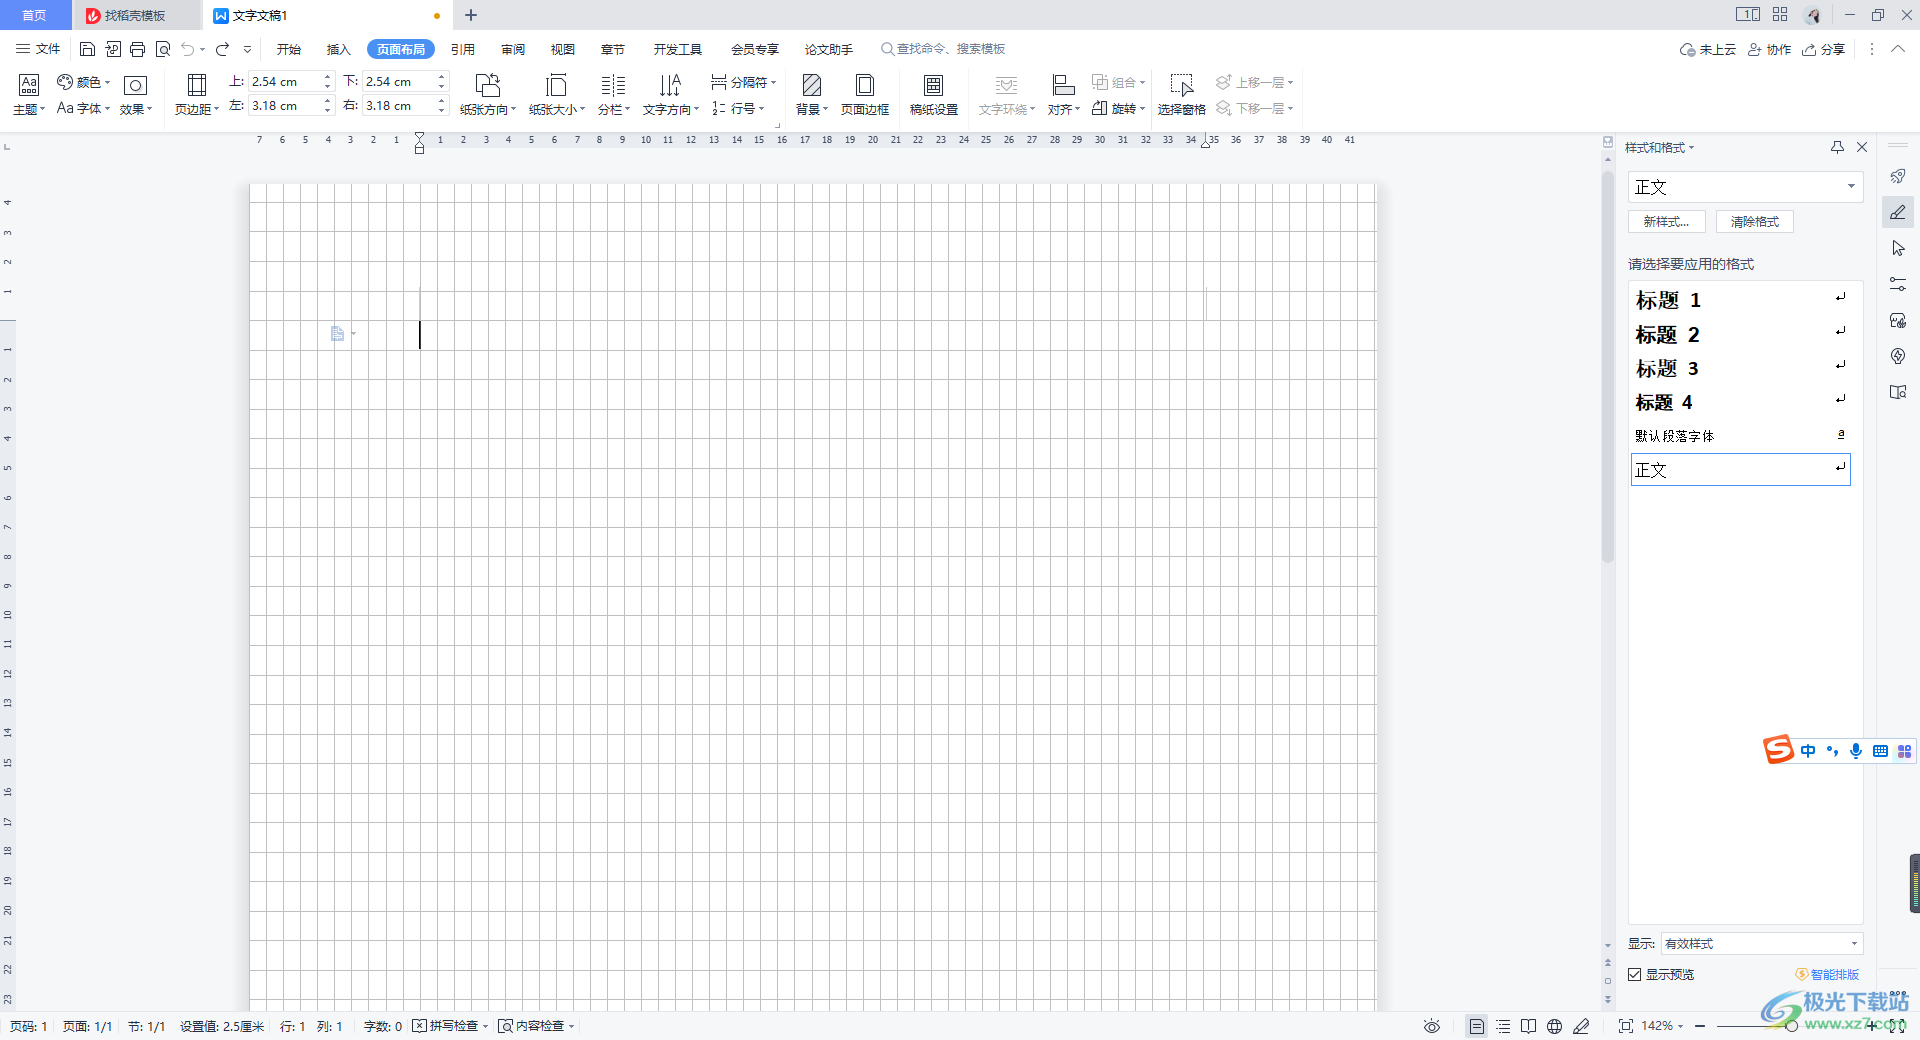This screenshot has width=1920, height=1040.
Task: Click the 未上云 cloud status icon
Action: pyautogui.click(x=1708, y=49)
